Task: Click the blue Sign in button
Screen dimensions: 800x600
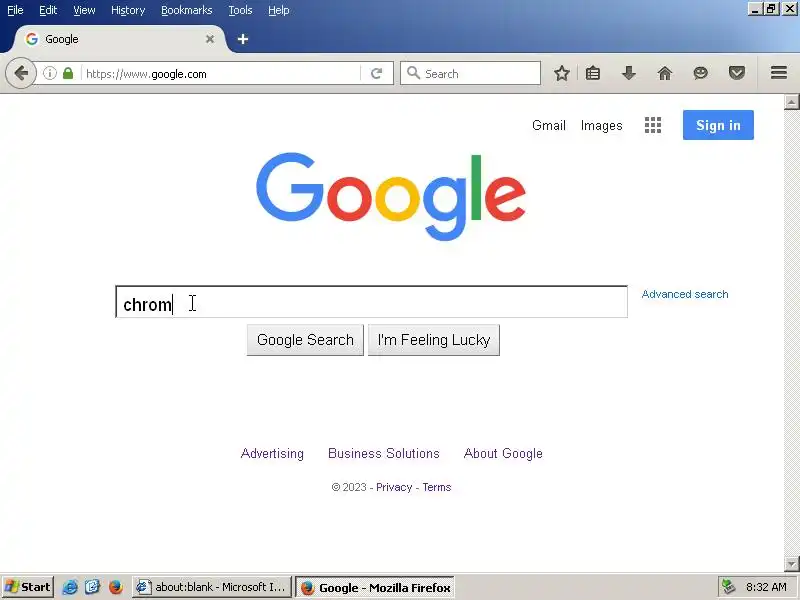Action: coord(718,125)
